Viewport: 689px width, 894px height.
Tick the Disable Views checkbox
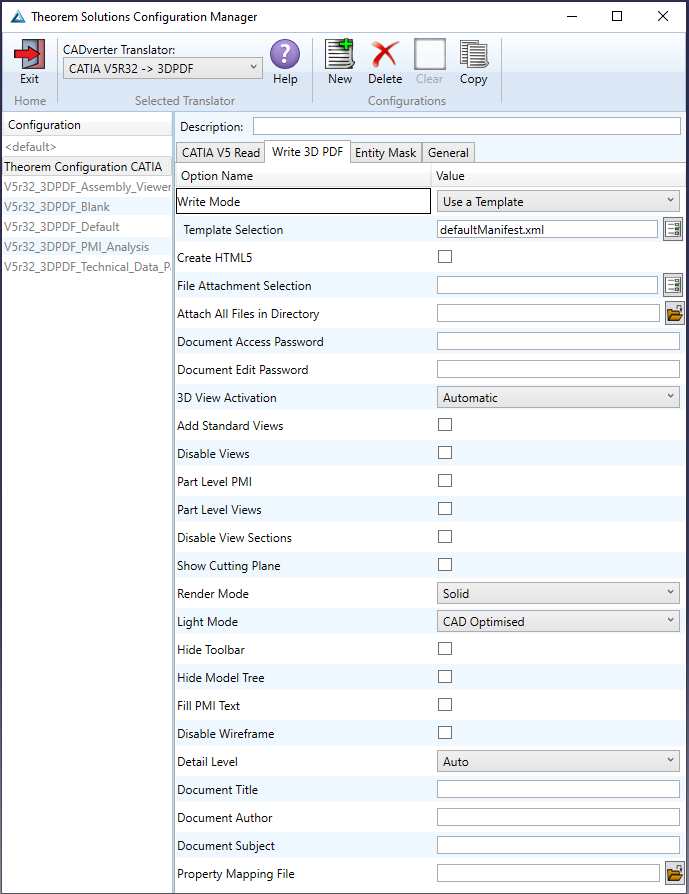445,453
